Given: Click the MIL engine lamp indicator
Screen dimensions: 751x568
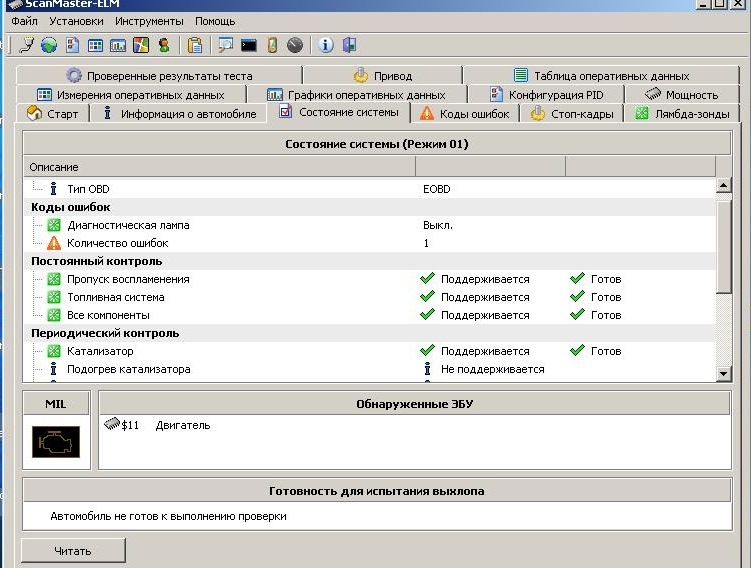Looking at the screenshot, I should tap(56, 441).
